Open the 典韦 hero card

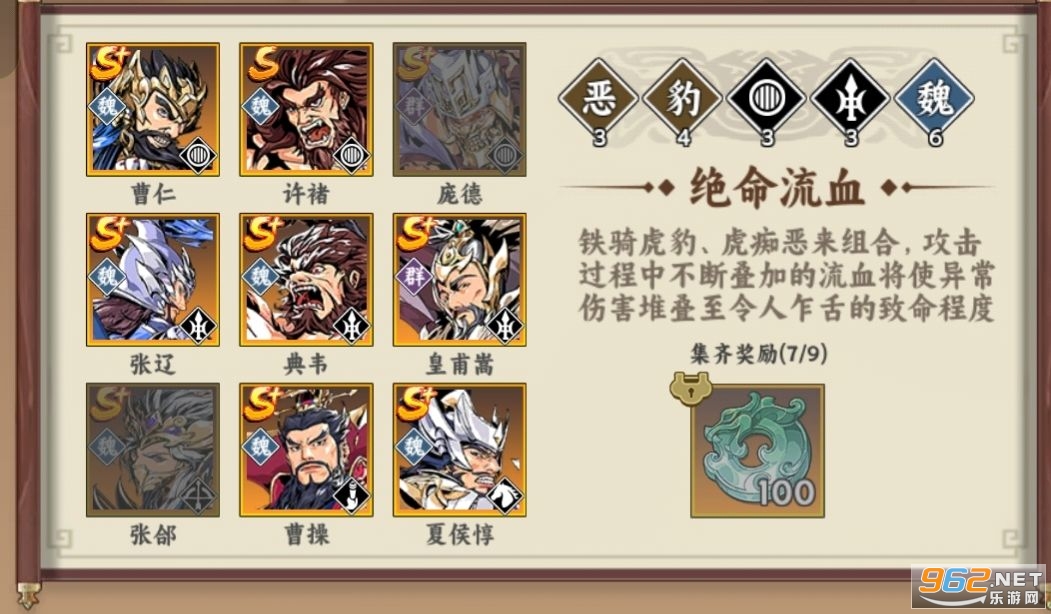click(306, 280)
